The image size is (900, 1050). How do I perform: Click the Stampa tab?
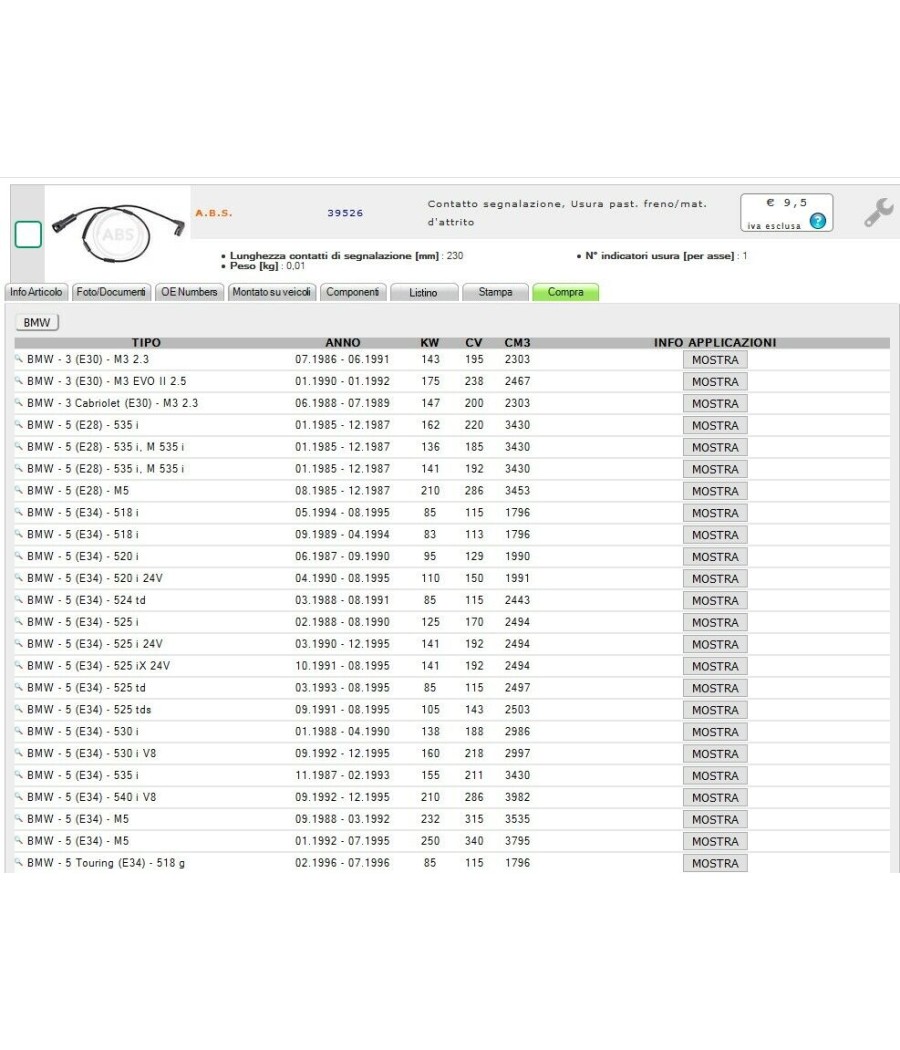coord(496,292)
